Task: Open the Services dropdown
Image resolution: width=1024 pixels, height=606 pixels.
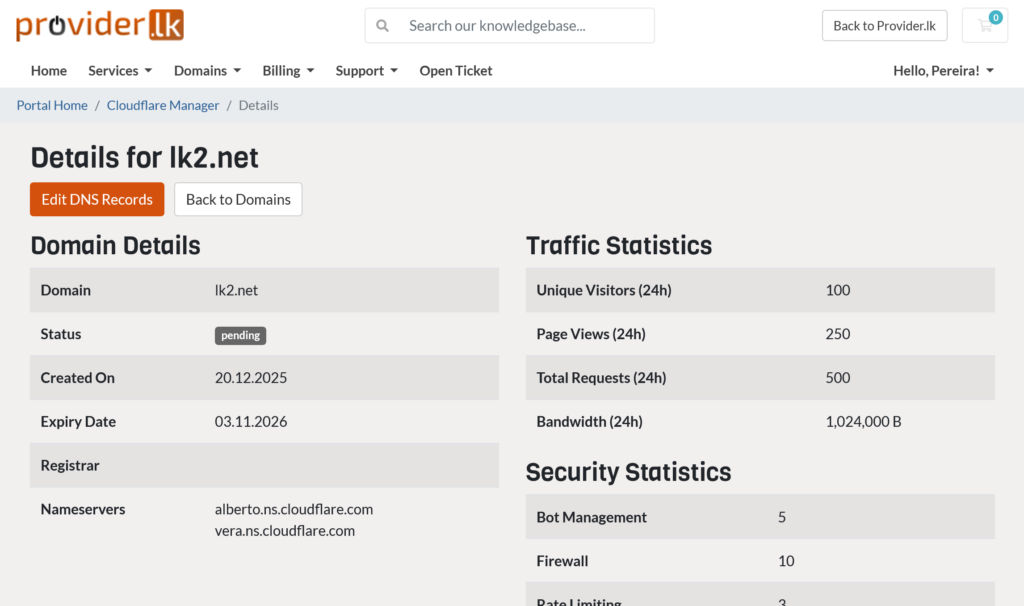Action: (119, 71)
